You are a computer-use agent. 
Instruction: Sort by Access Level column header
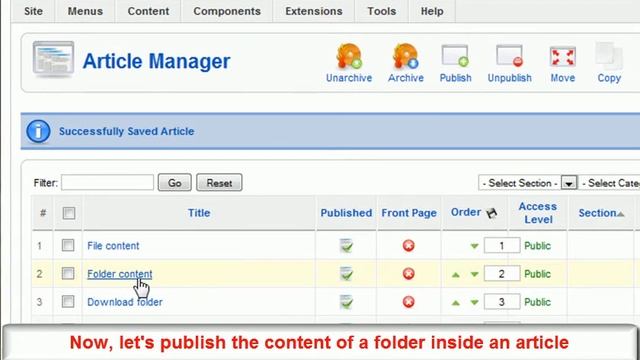point(538,213)
